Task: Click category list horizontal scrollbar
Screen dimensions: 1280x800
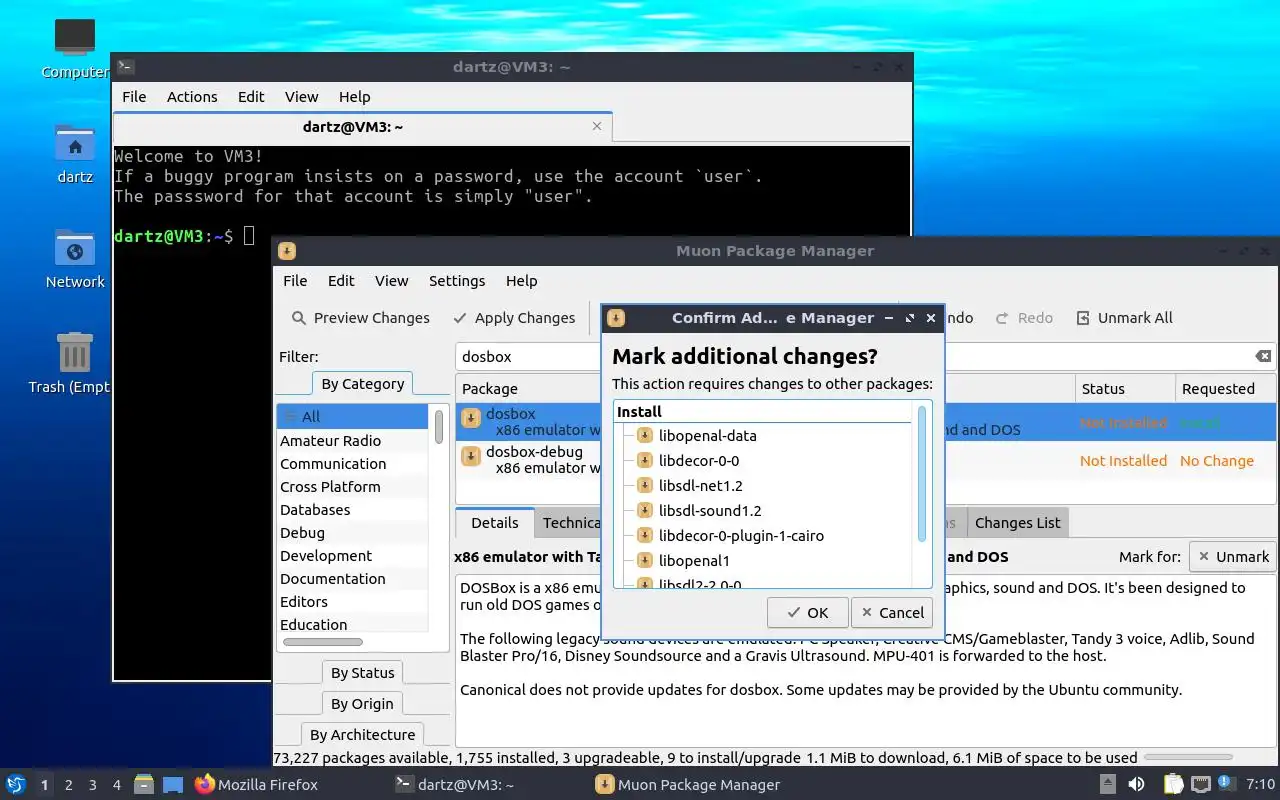Action: pyautogui.click(x=322, y=642)
